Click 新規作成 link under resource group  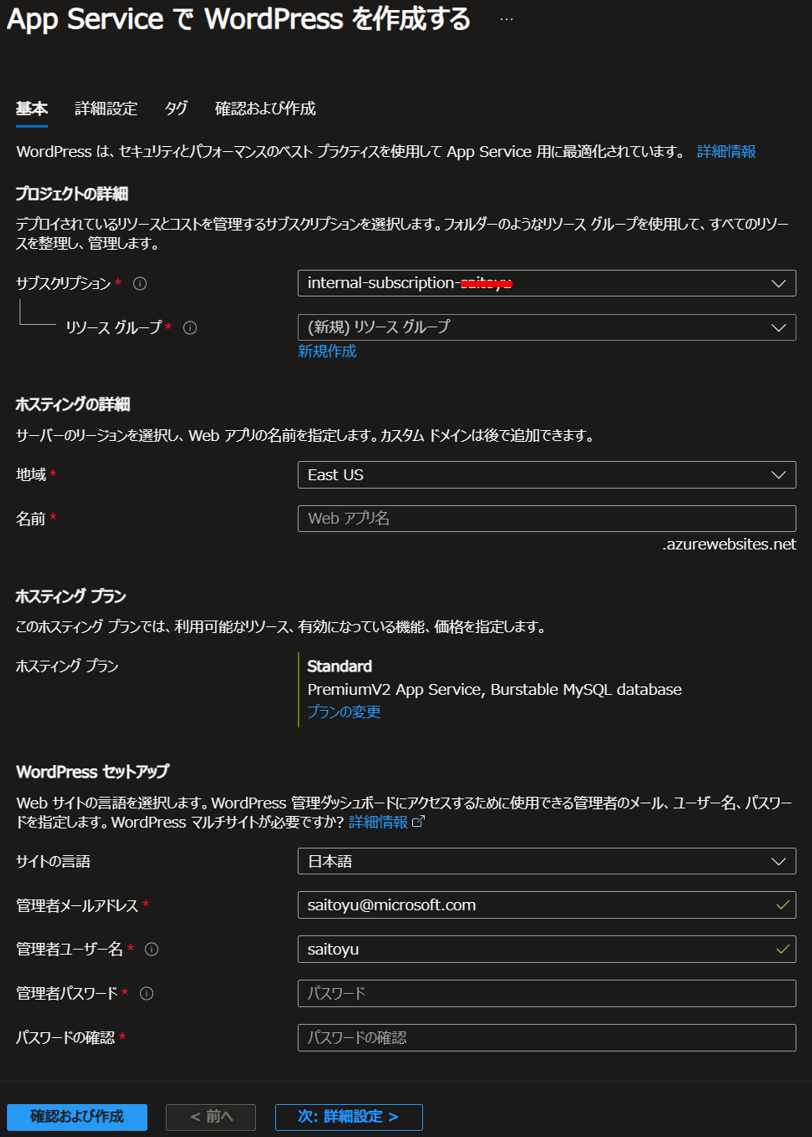(327, 352)
